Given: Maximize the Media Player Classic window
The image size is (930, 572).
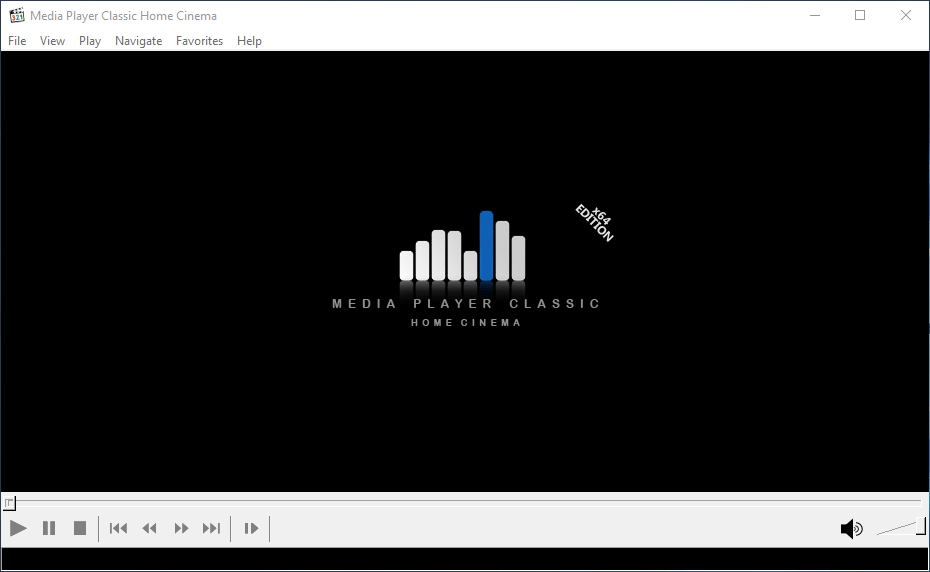Looking at the screenshot, I should tap(860, 15).
